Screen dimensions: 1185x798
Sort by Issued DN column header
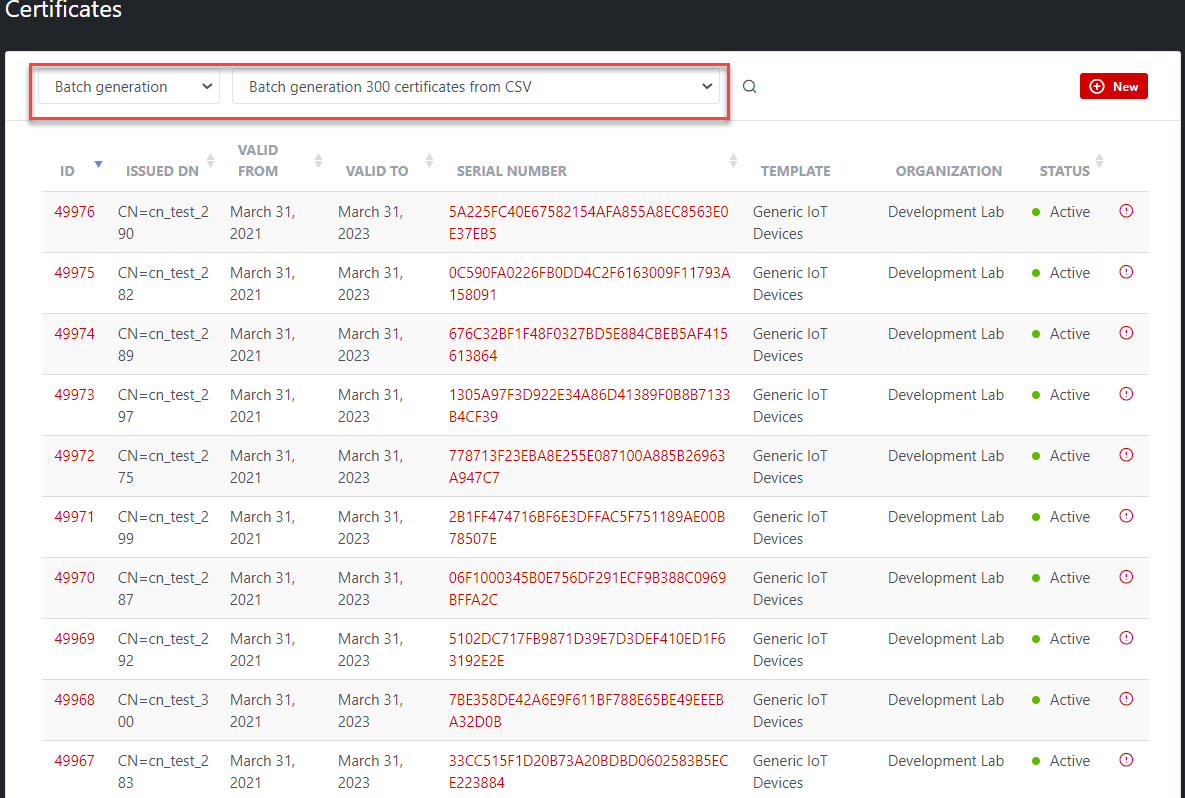pos(162,171)
